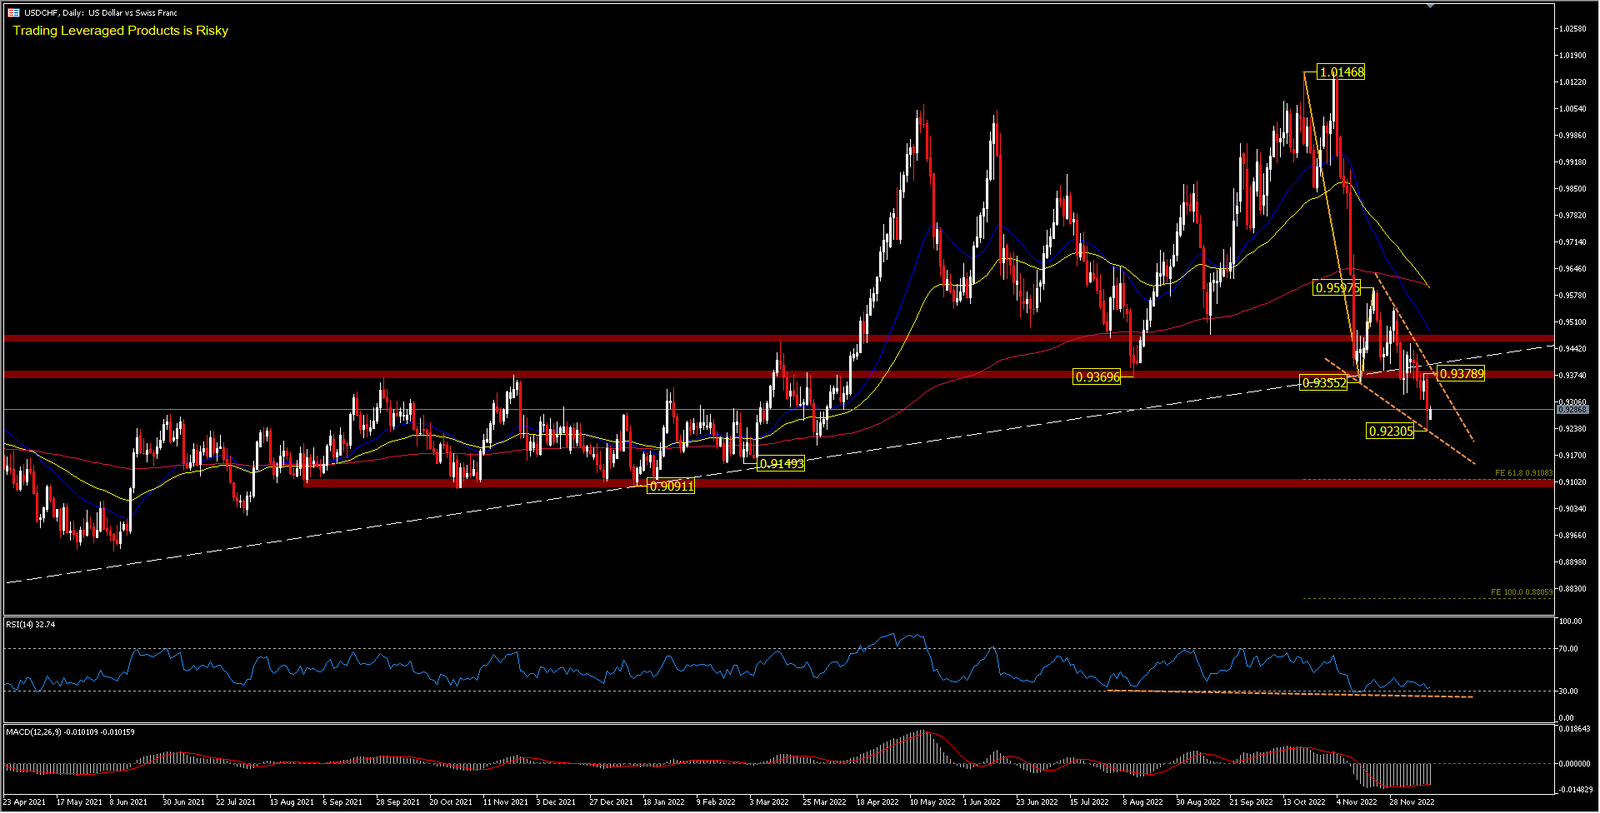Select the 0.93696 price label
This screenshot has width=1600, height=813.
point(1097,377)
